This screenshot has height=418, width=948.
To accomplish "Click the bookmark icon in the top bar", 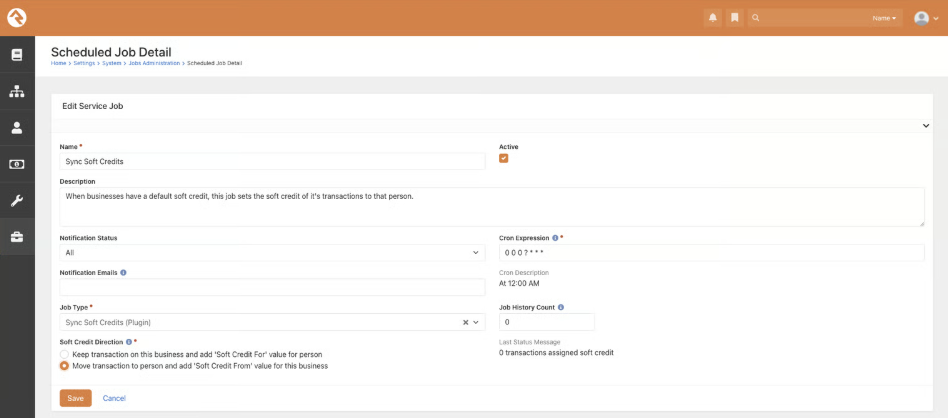I will coord(734,18).
